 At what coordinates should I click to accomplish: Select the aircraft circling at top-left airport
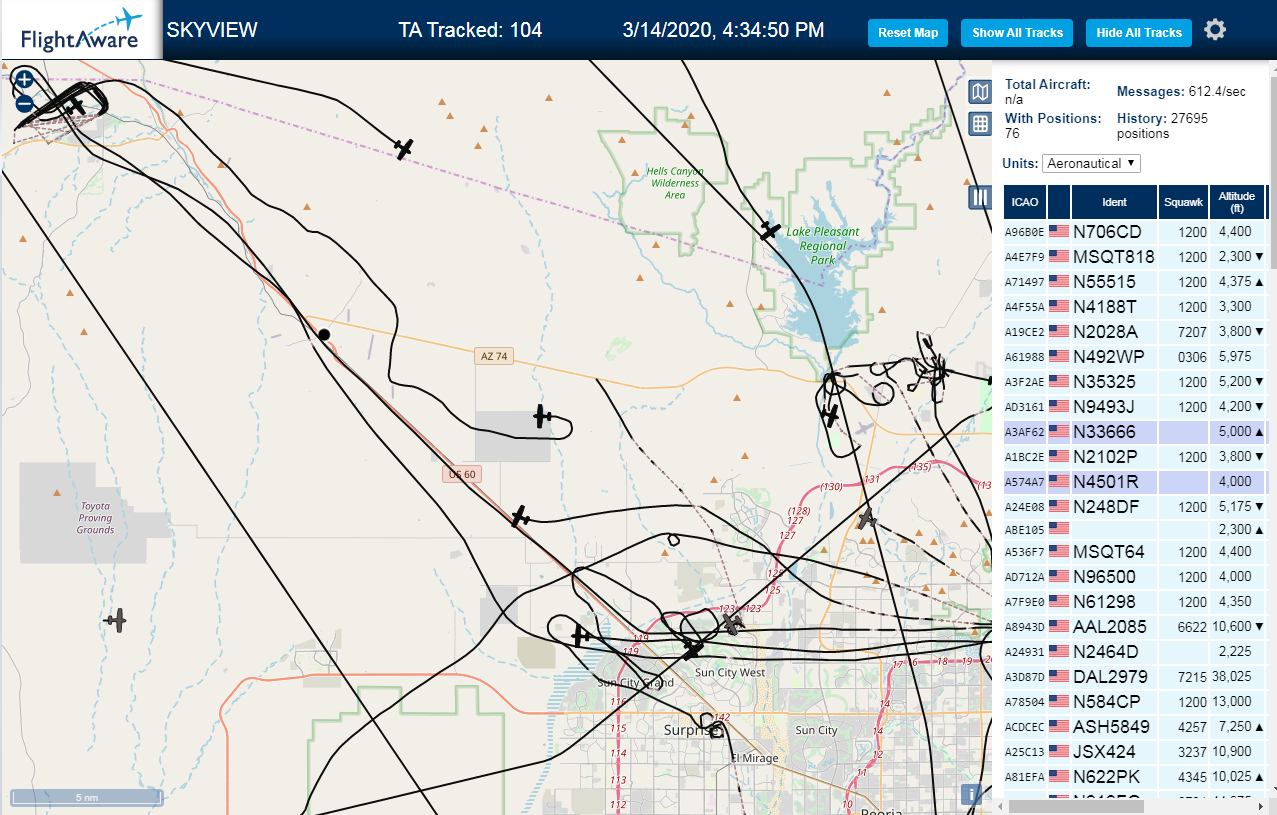pyautogui.click(x=75, y=106)
